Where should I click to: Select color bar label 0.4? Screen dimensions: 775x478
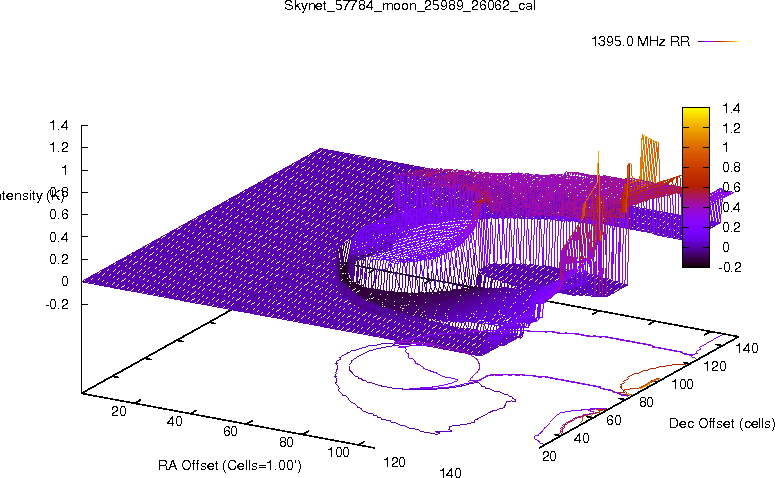[731, 207]
